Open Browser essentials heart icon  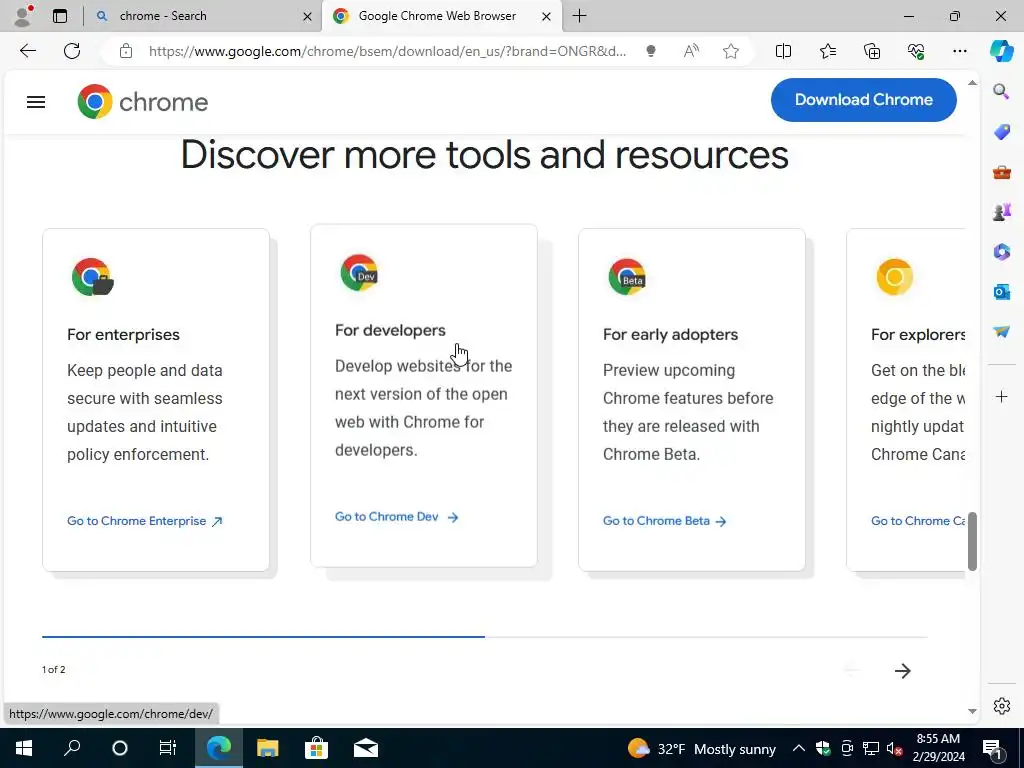click(916, 51)
